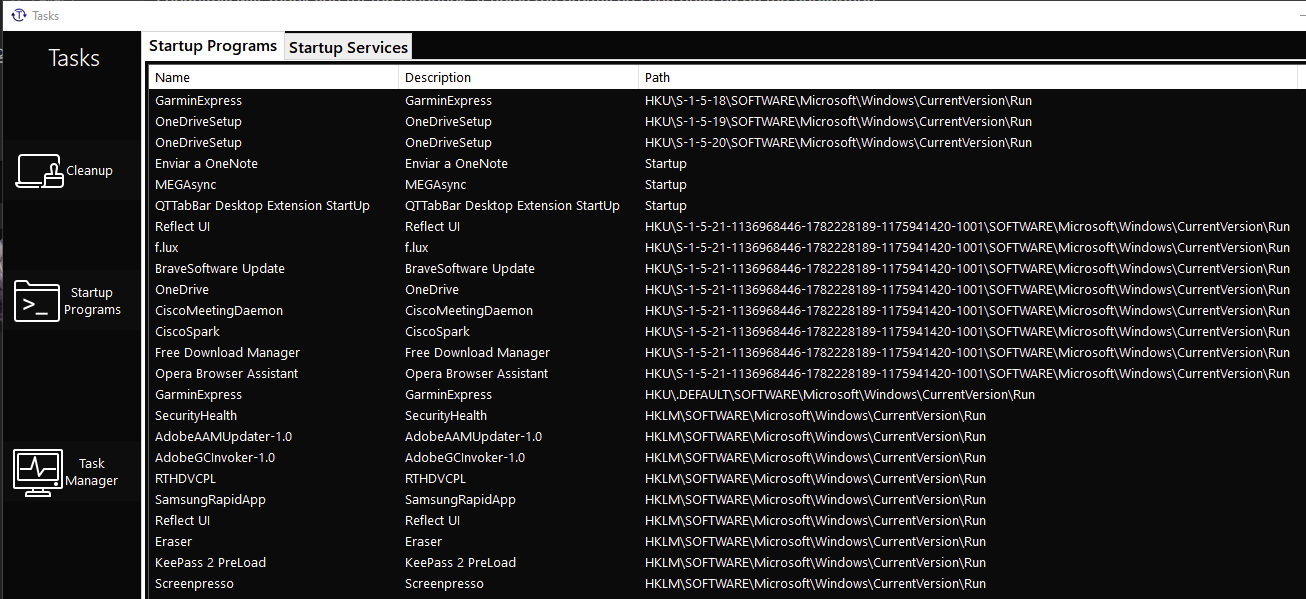Click the Task Manager monitor icon

click(38, 472)
